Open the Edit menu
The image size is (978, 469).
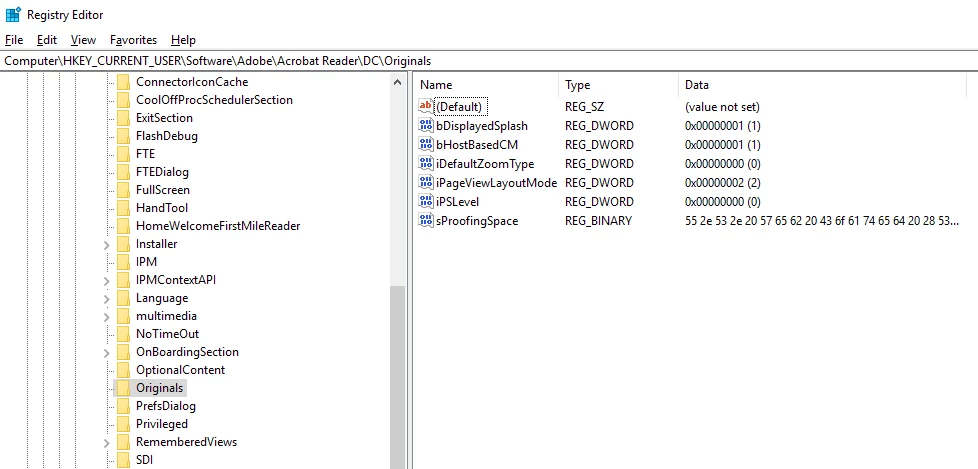47,40
